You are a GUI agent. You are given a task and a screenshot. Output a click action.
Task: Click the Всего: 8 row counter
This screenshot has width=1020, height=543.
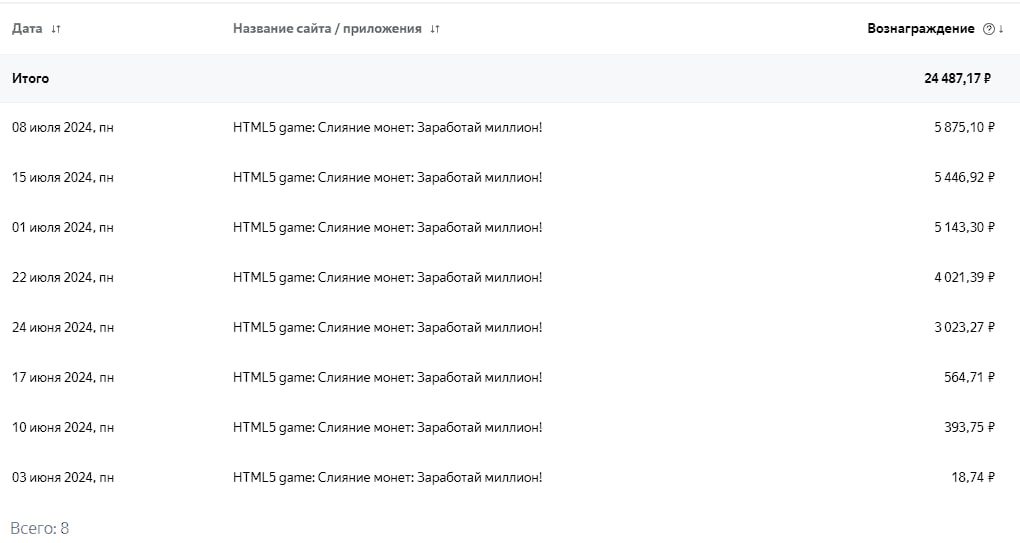[39, 528]
